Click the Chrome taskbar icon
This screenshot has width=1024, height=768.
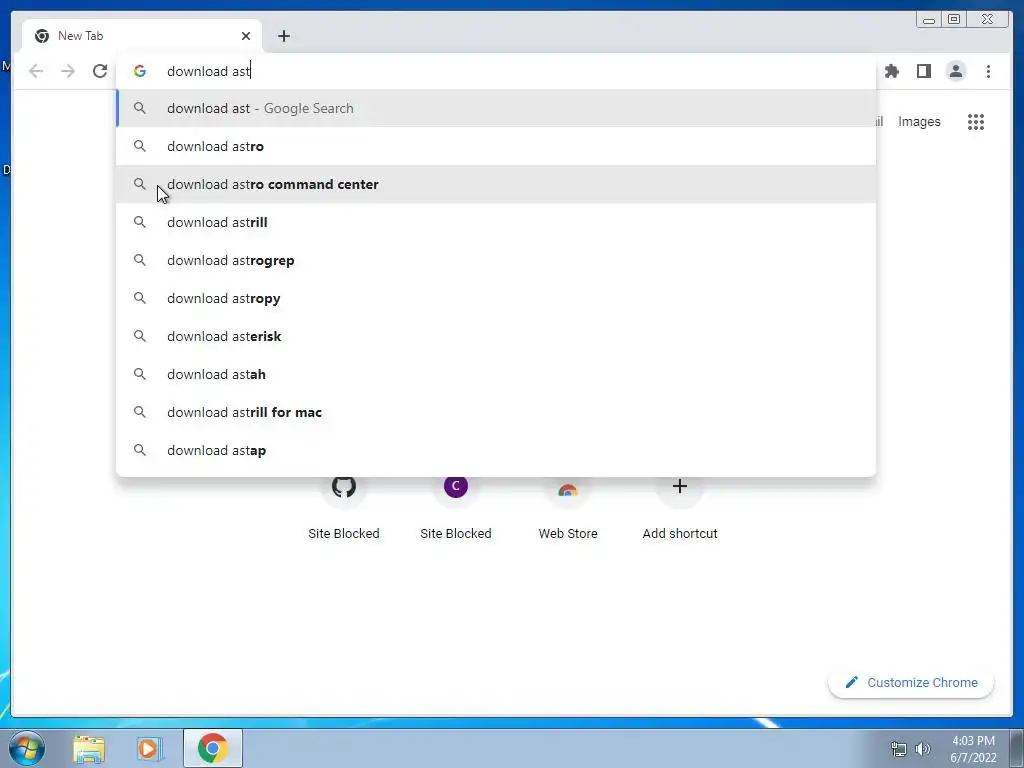pos(212,748)
